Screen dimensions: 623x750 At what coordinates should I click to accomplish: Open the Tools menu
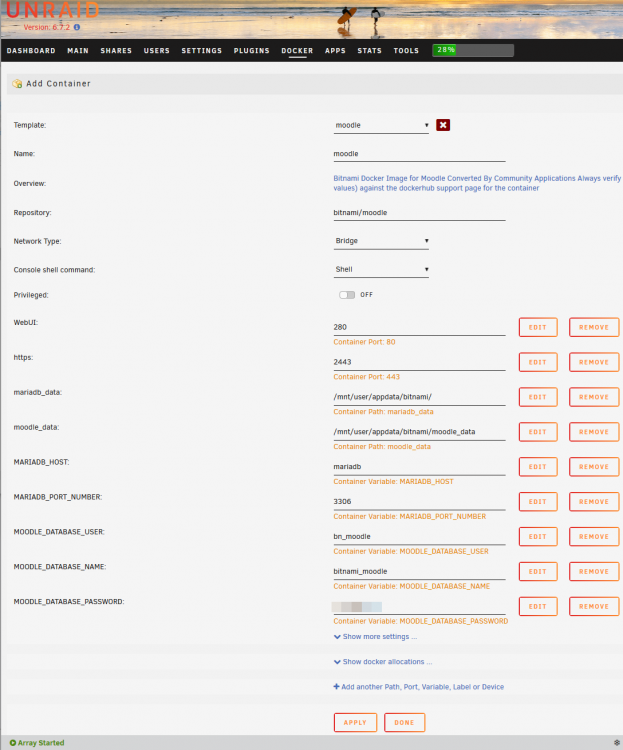click(406, 51)
